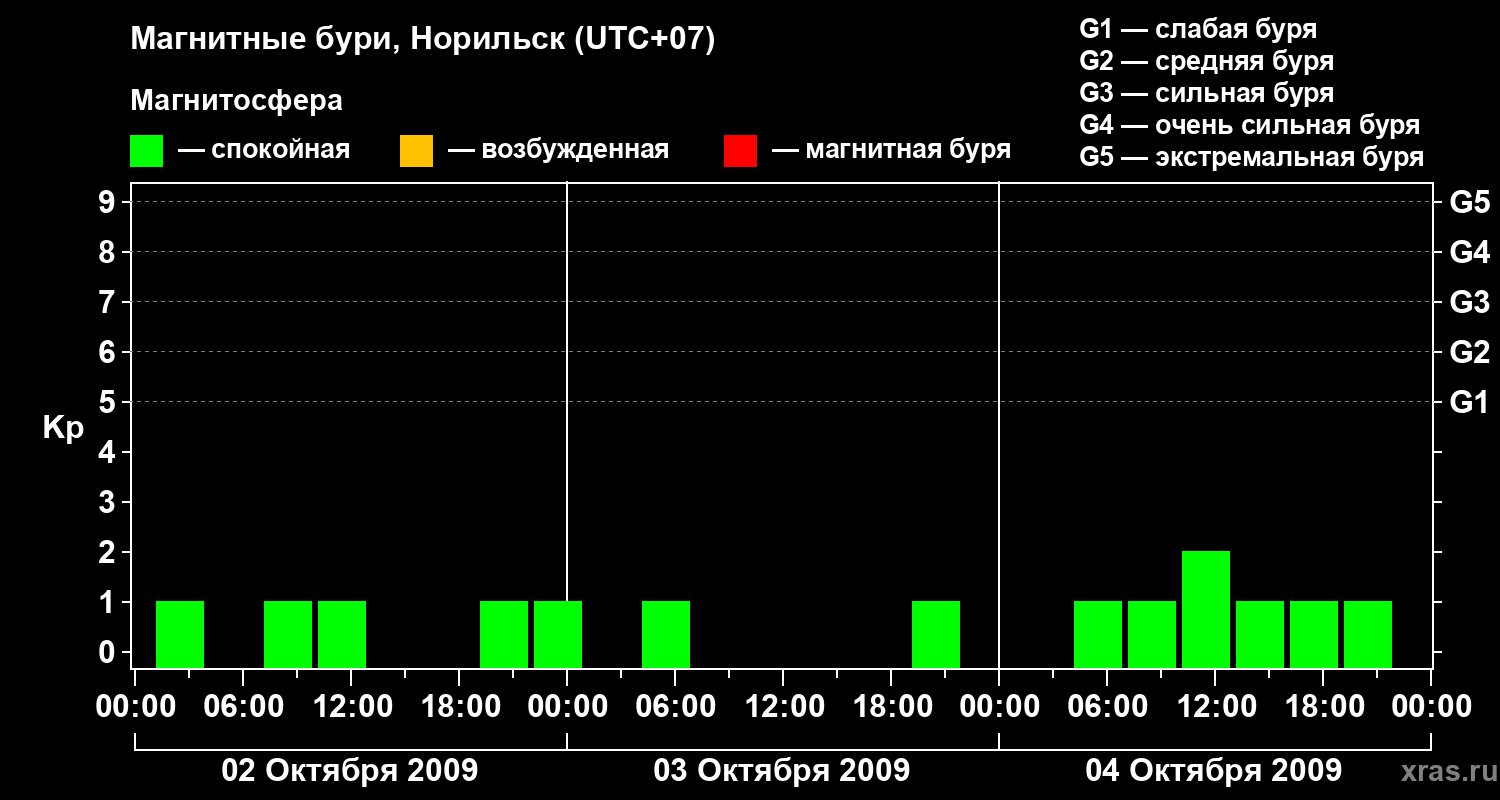Click the orange 'возбужденная' legend swatch
Screen dimensions: 1500x800
(416, 151)
